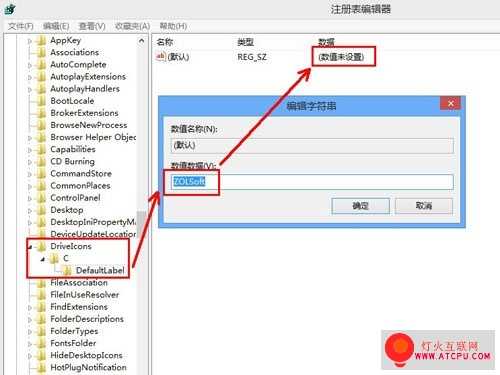Click the 类型 column header
Screen dimensions: 500x375
coord(245,42)
